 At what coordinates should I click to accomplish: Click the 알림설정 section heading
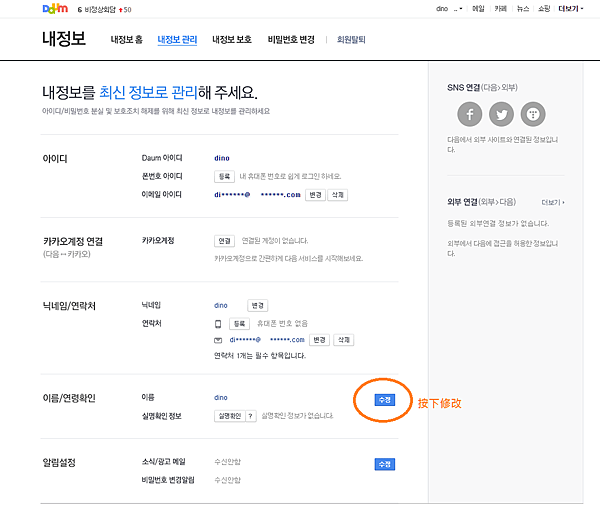[x=59, y=463]
